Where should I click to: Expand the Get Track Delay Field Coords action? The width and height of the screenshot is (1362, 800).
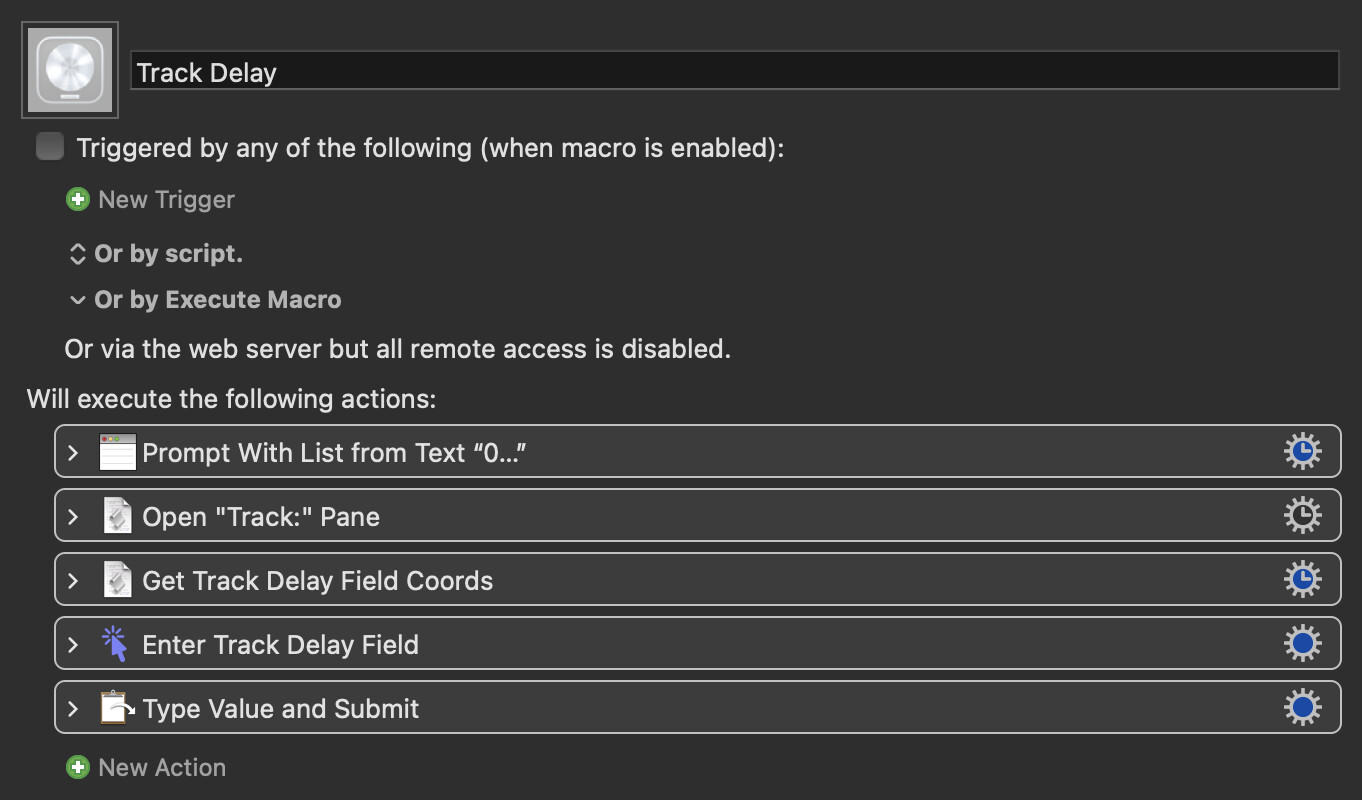point(73,581)
